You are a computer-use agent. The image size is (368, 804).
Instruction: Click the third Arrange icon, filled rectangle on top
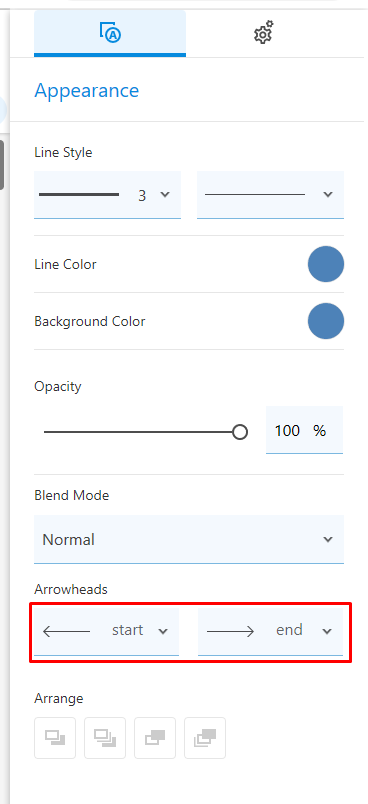pyautogui.click(x=155, y=738)
